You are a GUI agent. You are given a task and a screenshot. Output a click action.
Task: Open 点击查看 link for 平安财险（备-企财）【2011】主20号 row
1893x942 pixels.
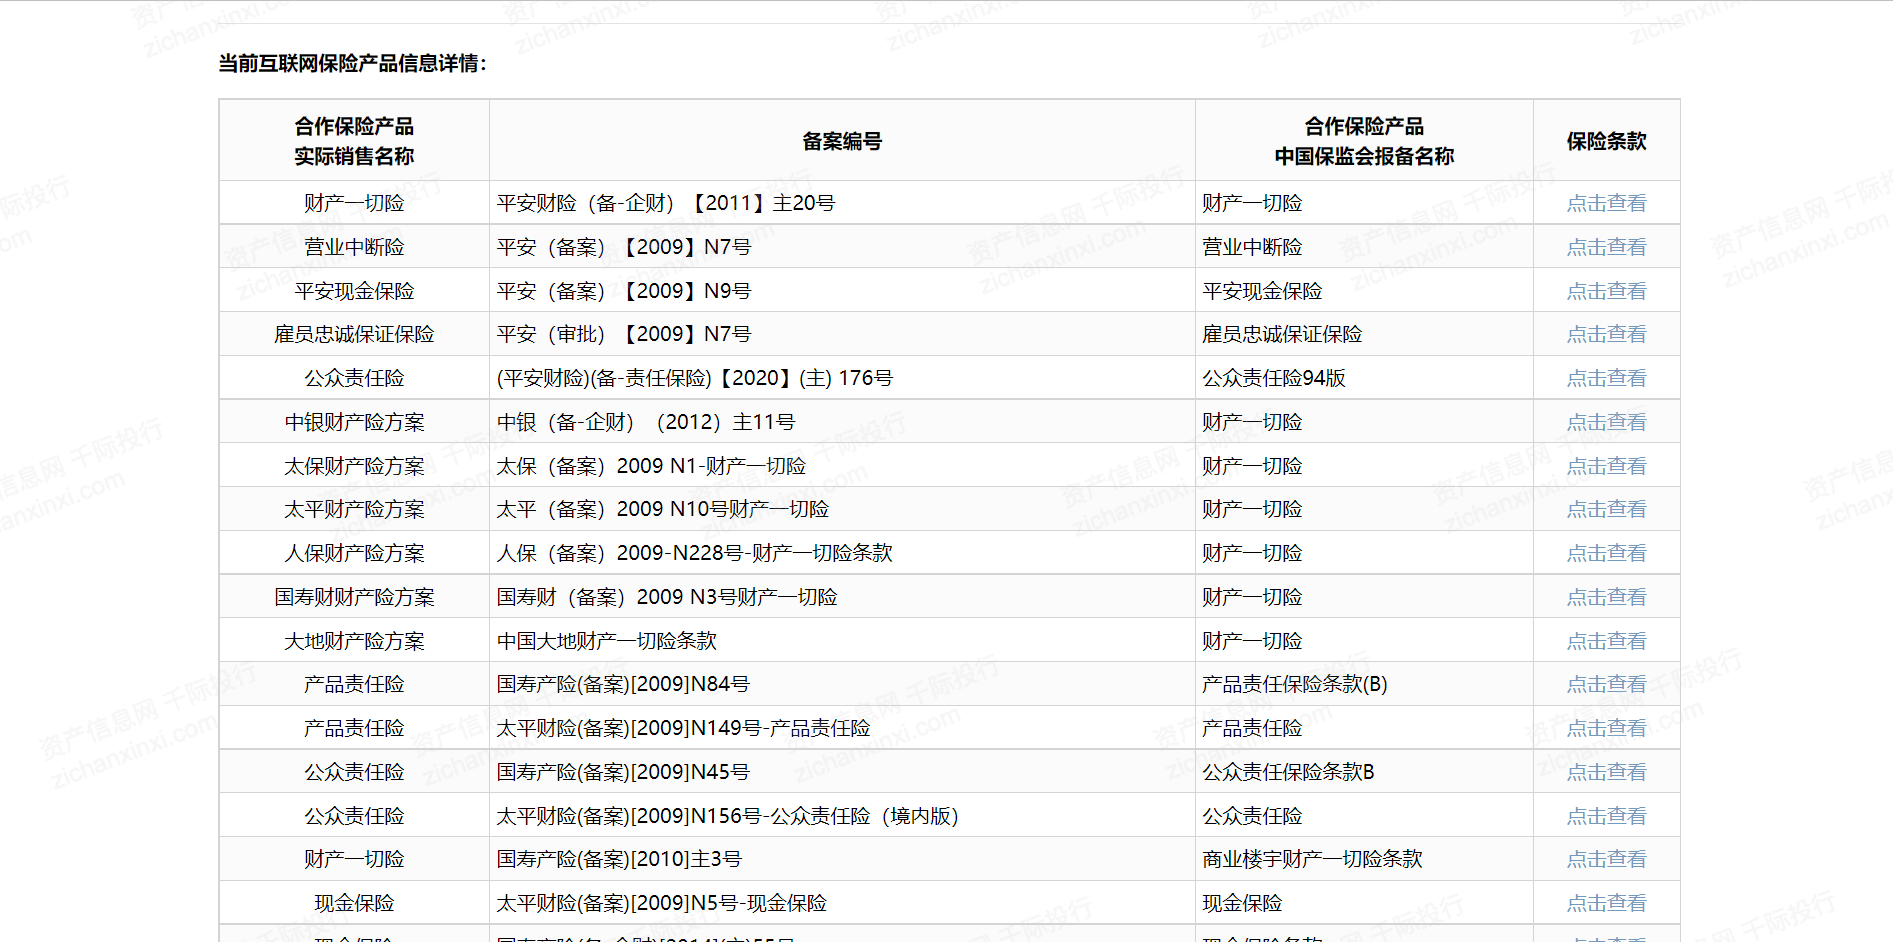1606,203
